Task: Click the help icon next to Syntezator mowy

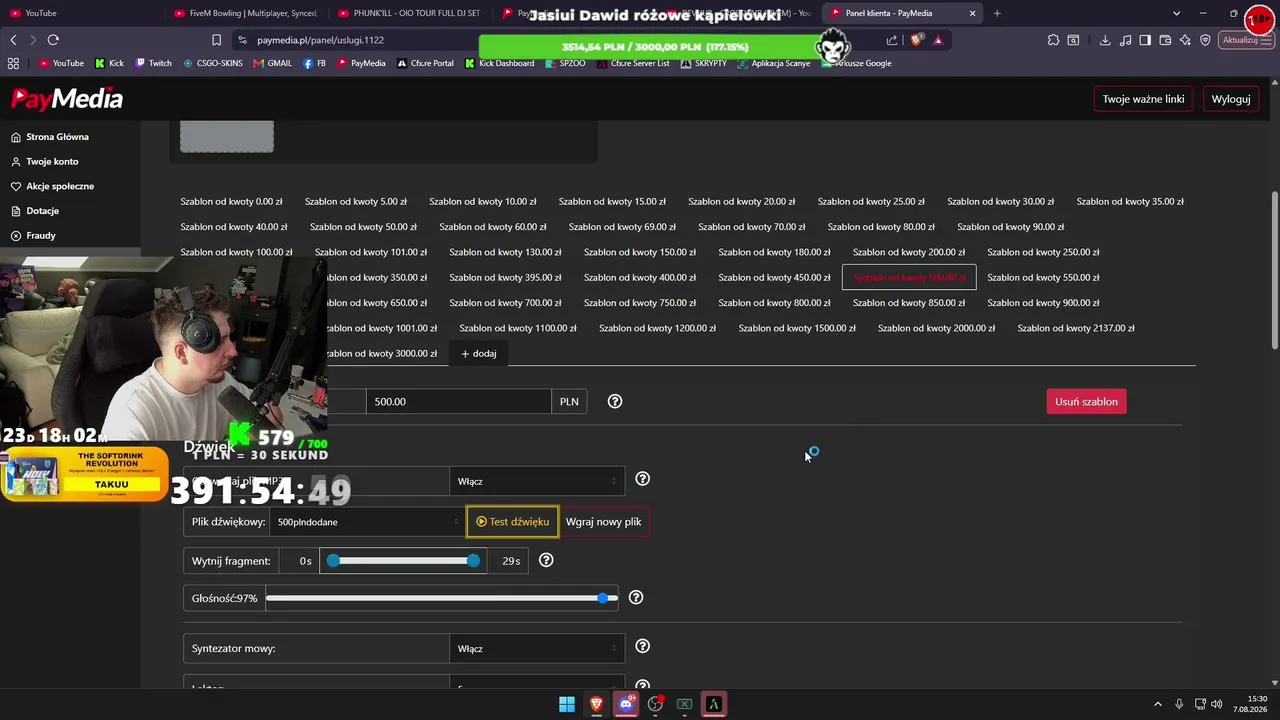Action: (643, 646)
